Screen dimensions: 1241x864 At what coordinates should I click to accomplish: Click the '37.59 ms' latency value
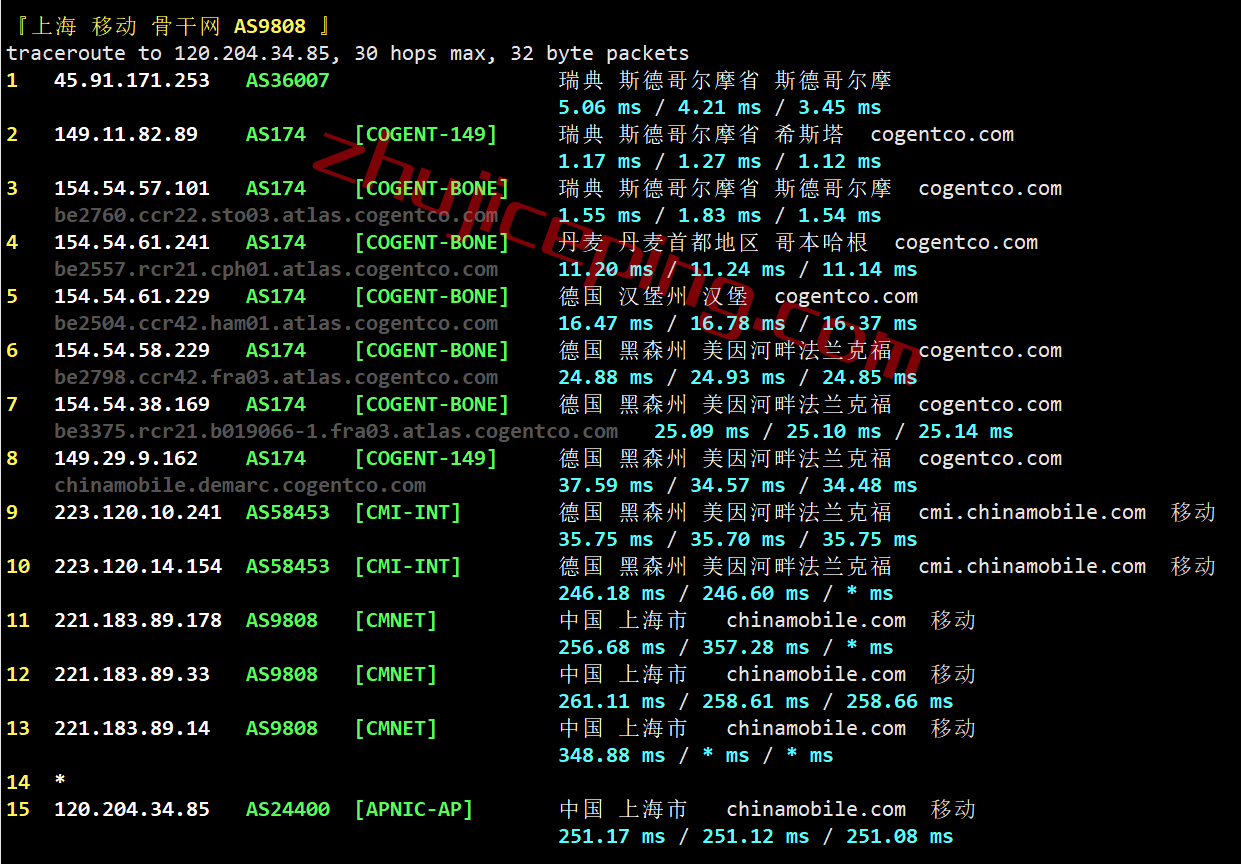[606, 485]
